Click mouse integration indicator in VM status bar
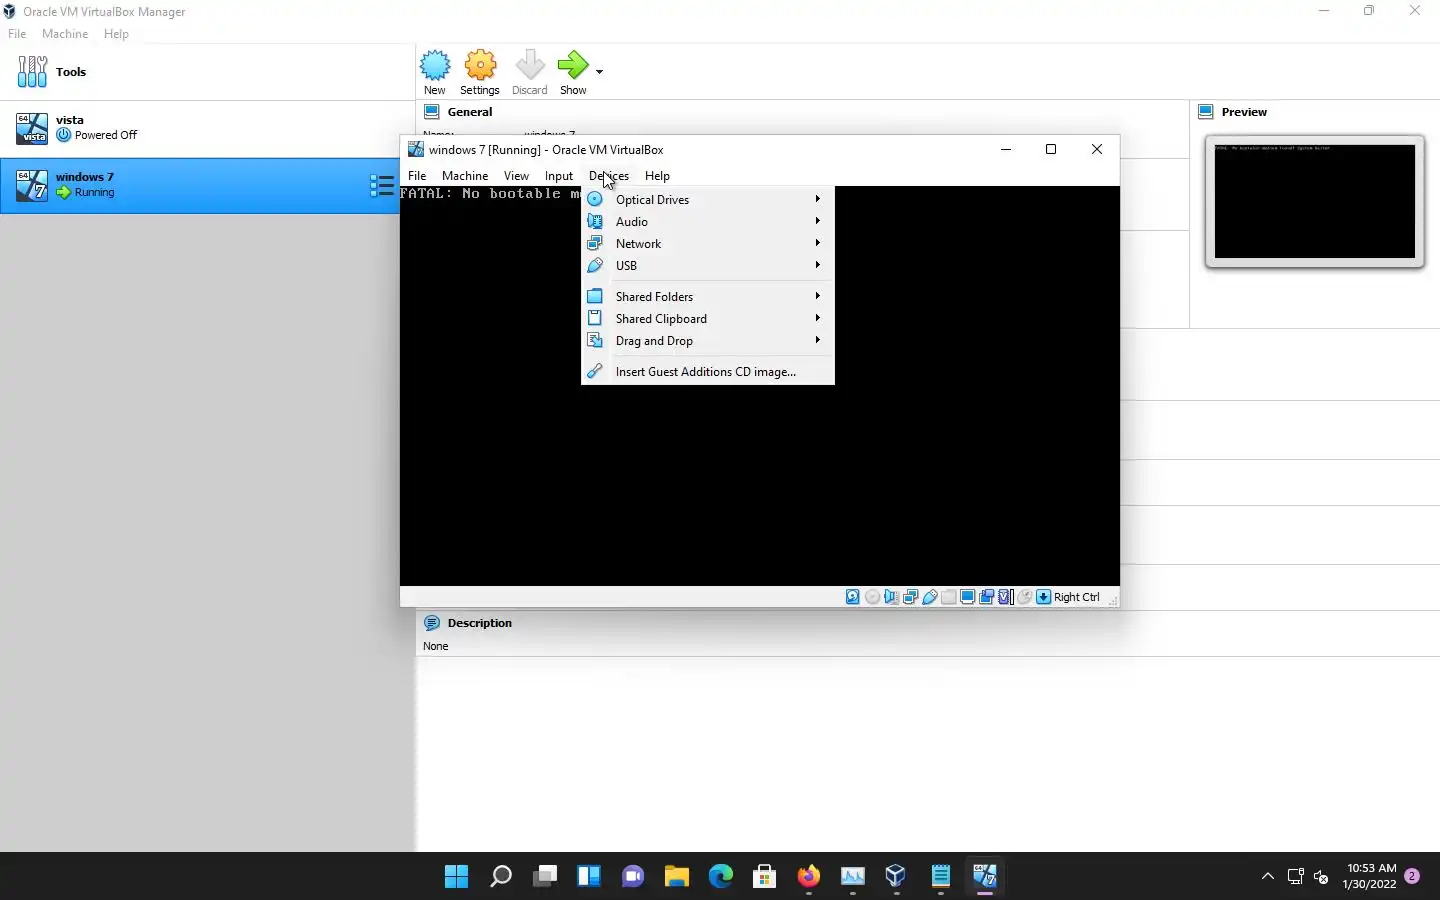Viewport: 1440px width, 900px height. pyautogui.click(x=1024, y=597)
